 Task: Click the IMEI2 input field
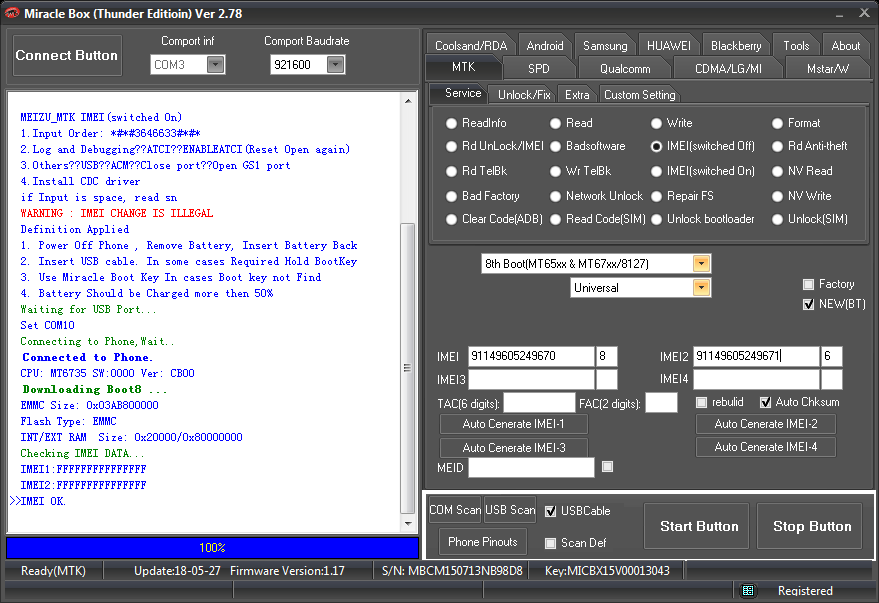coord(756,356)
